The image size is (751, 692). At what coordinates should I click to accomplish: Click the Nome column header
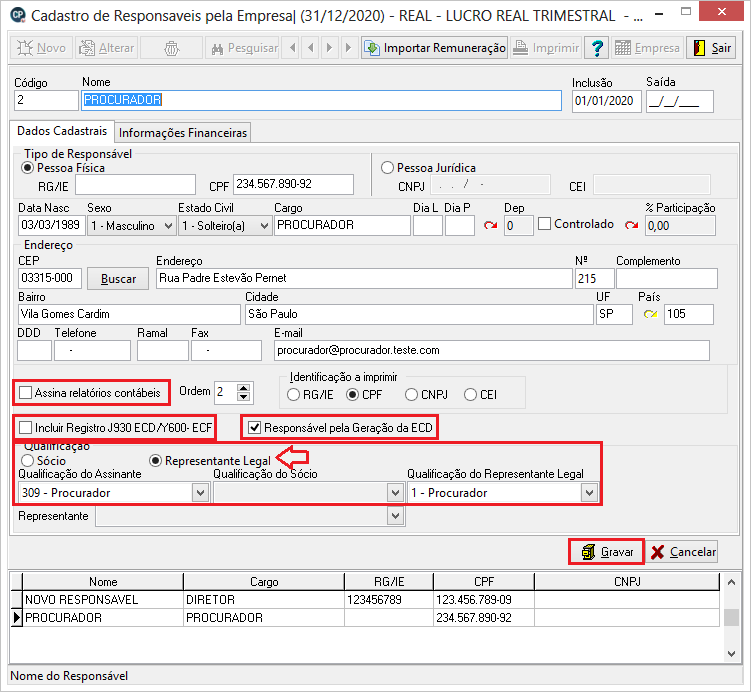pyautogui.click(x=103, y=582)
